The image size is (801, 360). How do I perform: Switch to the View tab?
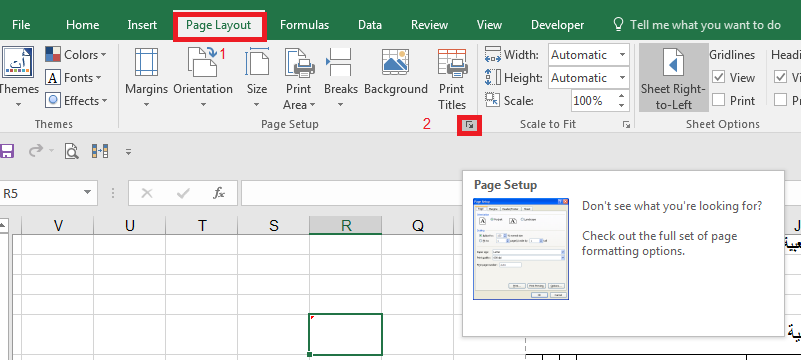[489, 25]
